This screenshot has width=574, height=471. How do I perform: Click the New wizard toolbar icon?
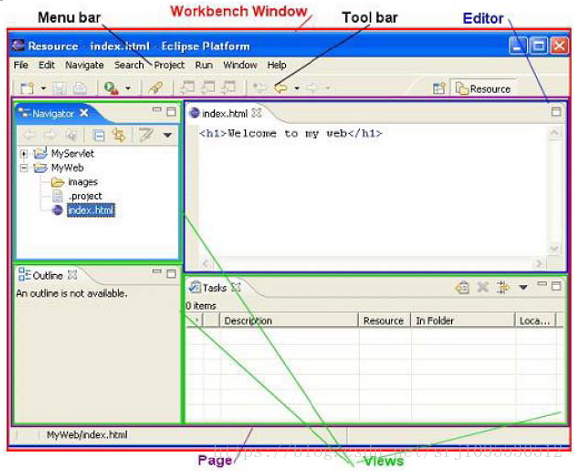pos(27,88)
